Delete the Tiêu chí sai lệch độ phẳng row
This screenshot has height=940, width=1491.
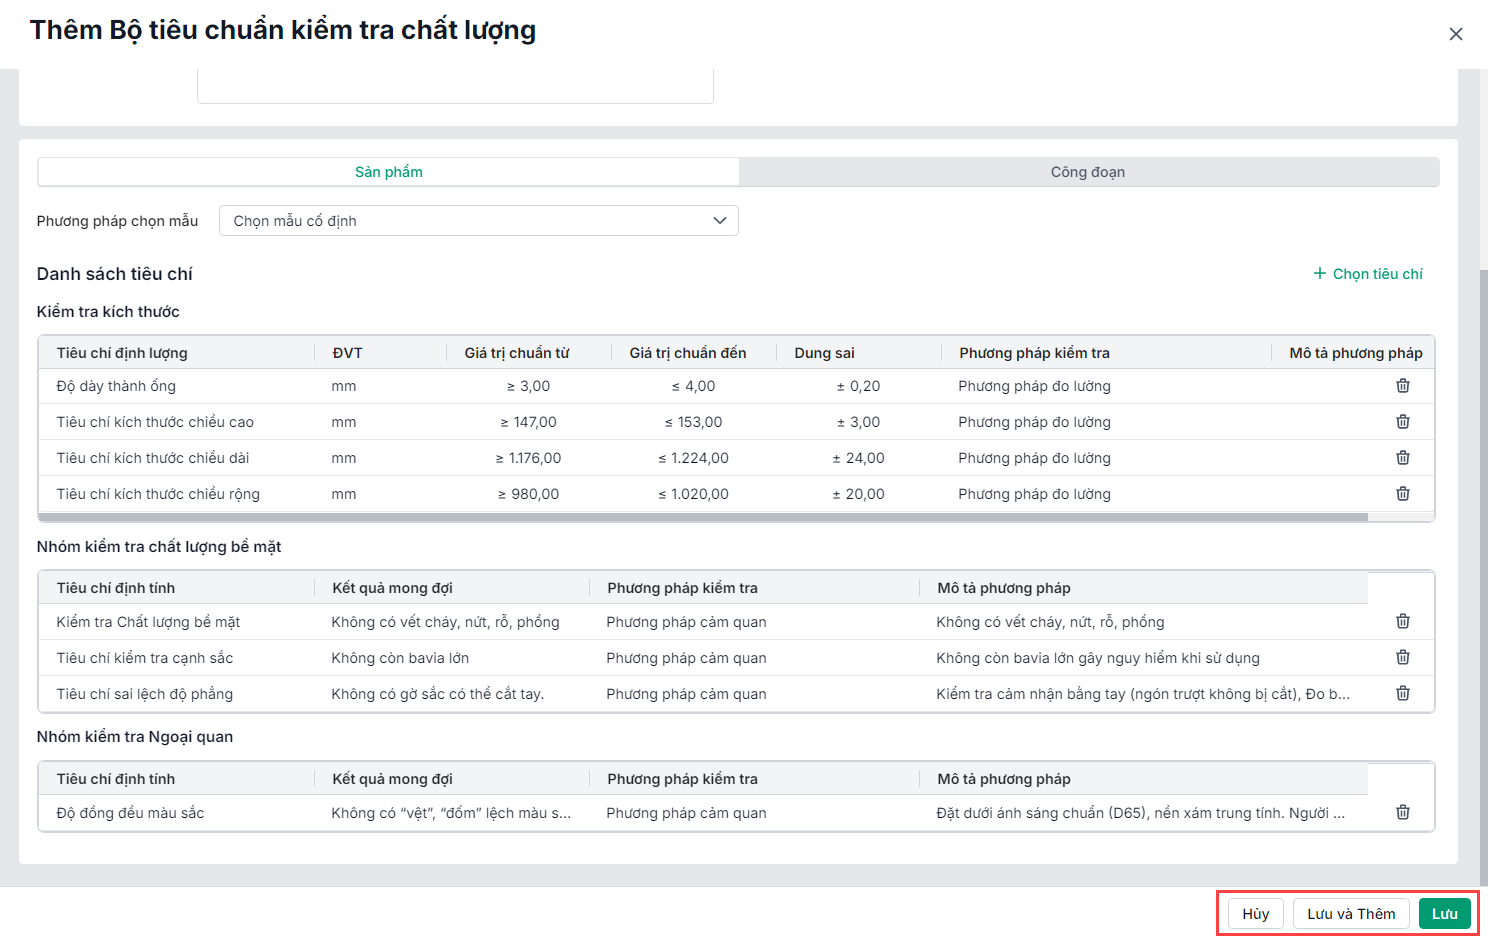pos(1402,694)
